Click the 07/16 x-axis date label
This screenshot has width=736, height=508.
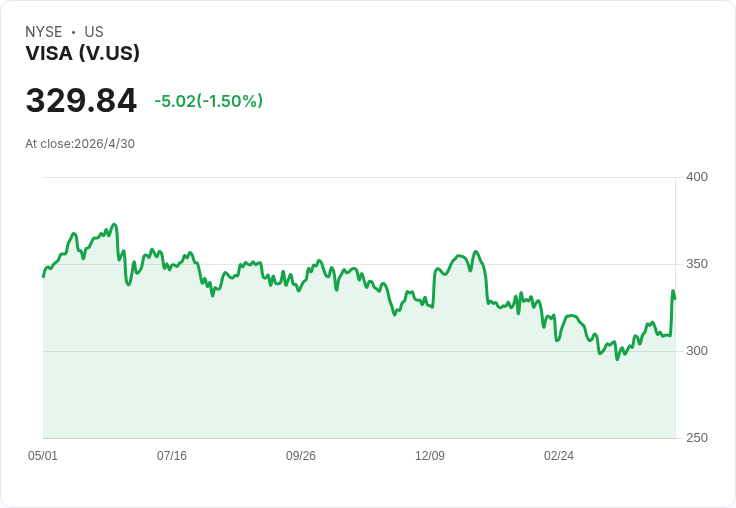coord(172,456)
